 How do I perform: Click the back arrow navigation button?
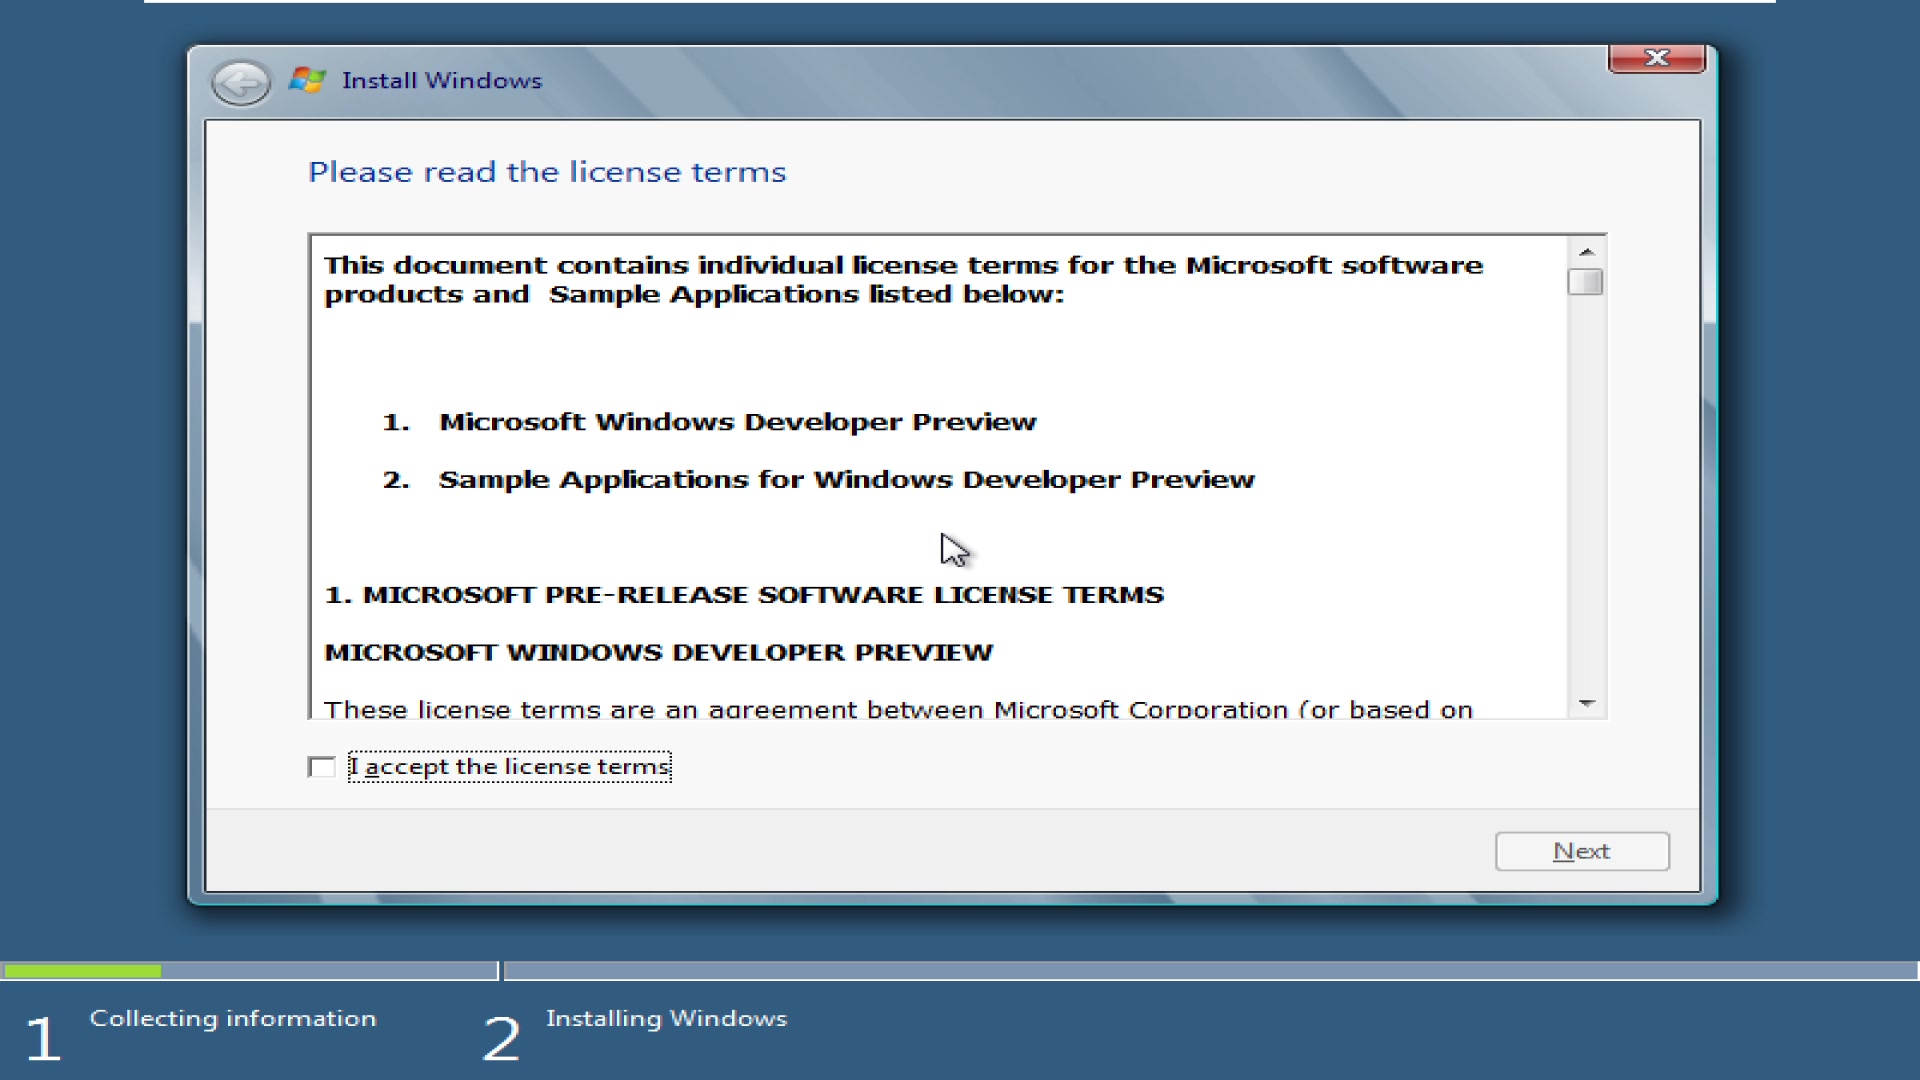[x=239, y=83]
